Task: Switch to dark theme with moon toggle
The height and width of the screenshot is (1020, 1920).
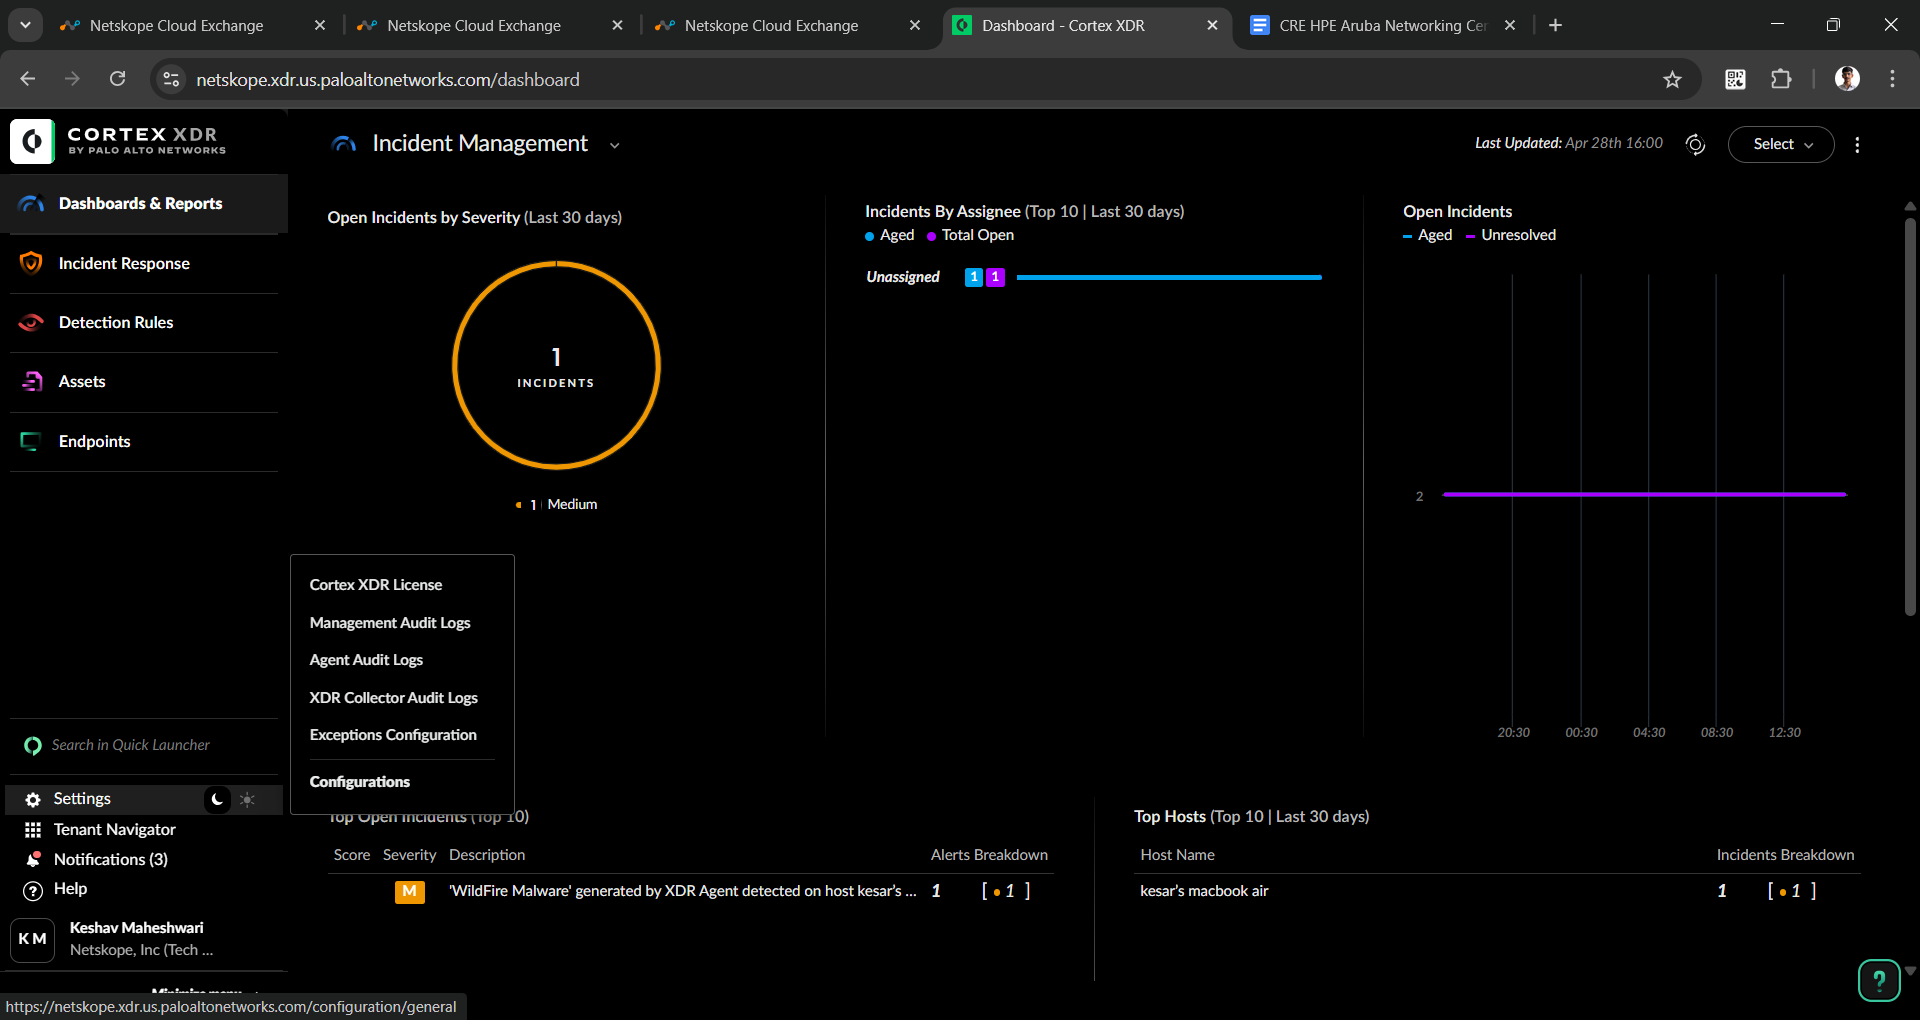Action: tap(217, 800)
